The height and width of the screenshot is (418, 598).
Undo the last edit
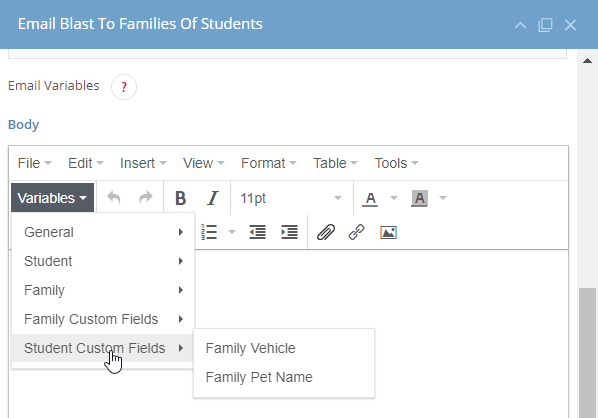point(113,198)
